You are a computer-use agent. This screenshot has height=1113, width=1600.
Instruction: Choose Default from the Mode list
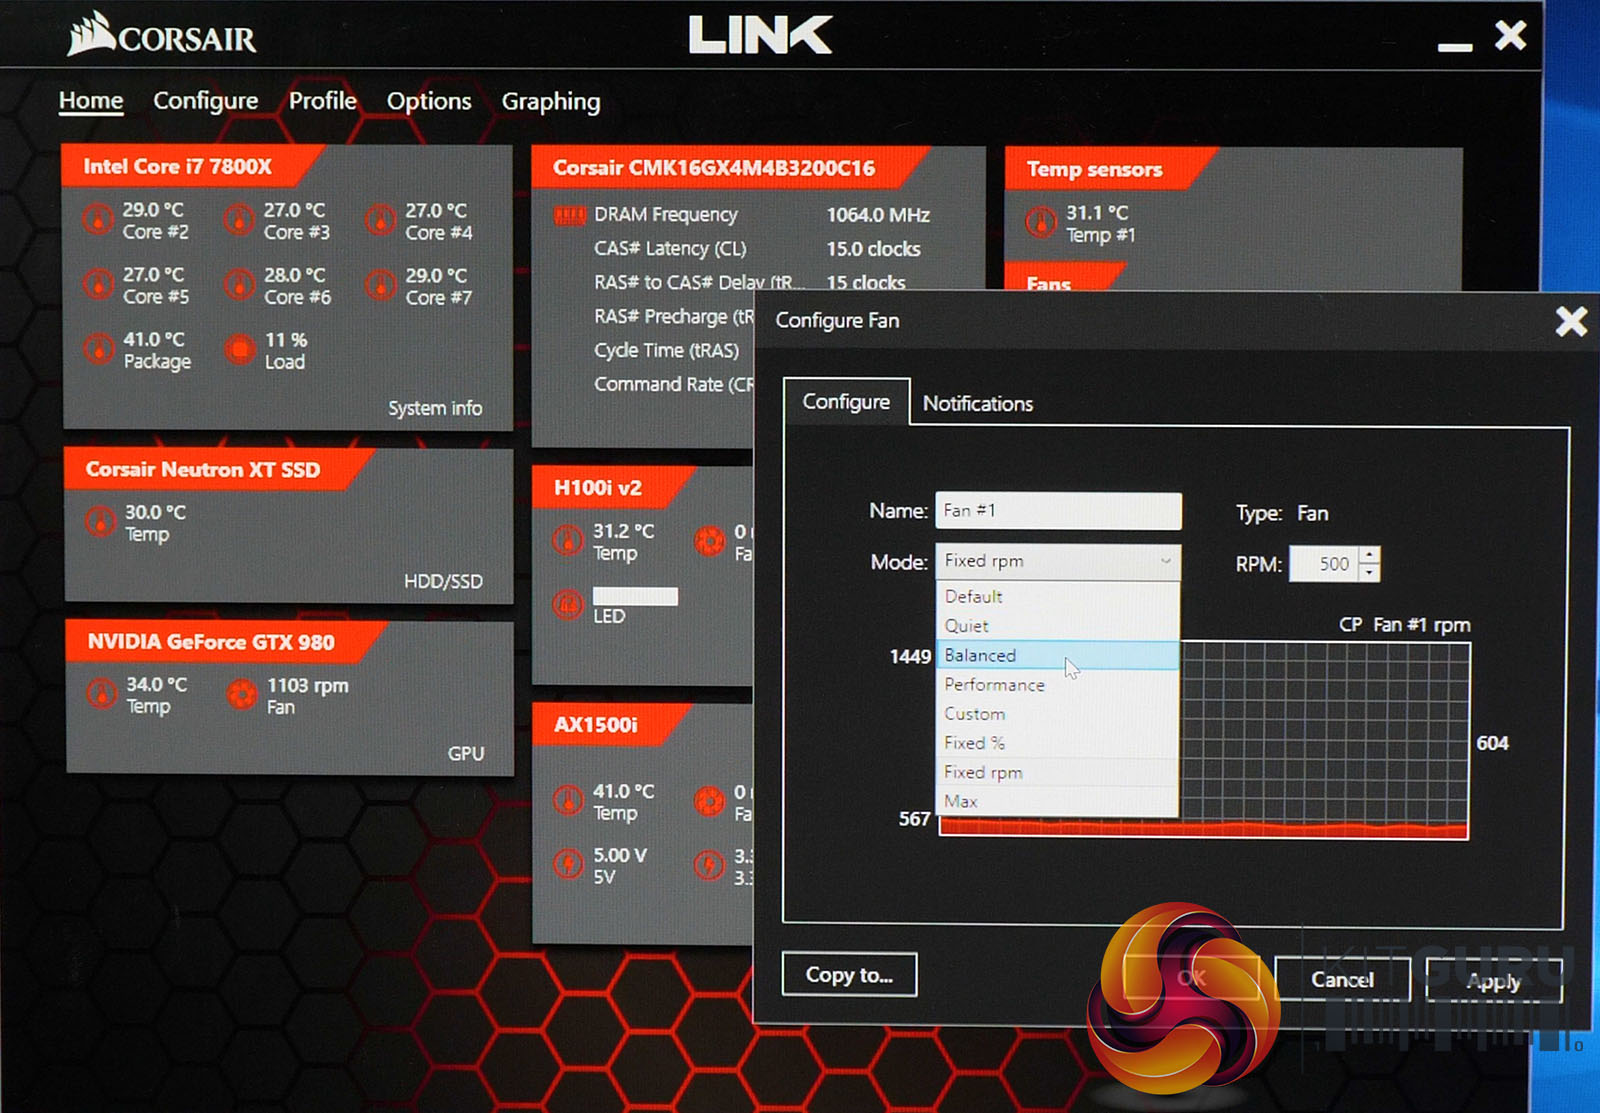pos(1058,596)
